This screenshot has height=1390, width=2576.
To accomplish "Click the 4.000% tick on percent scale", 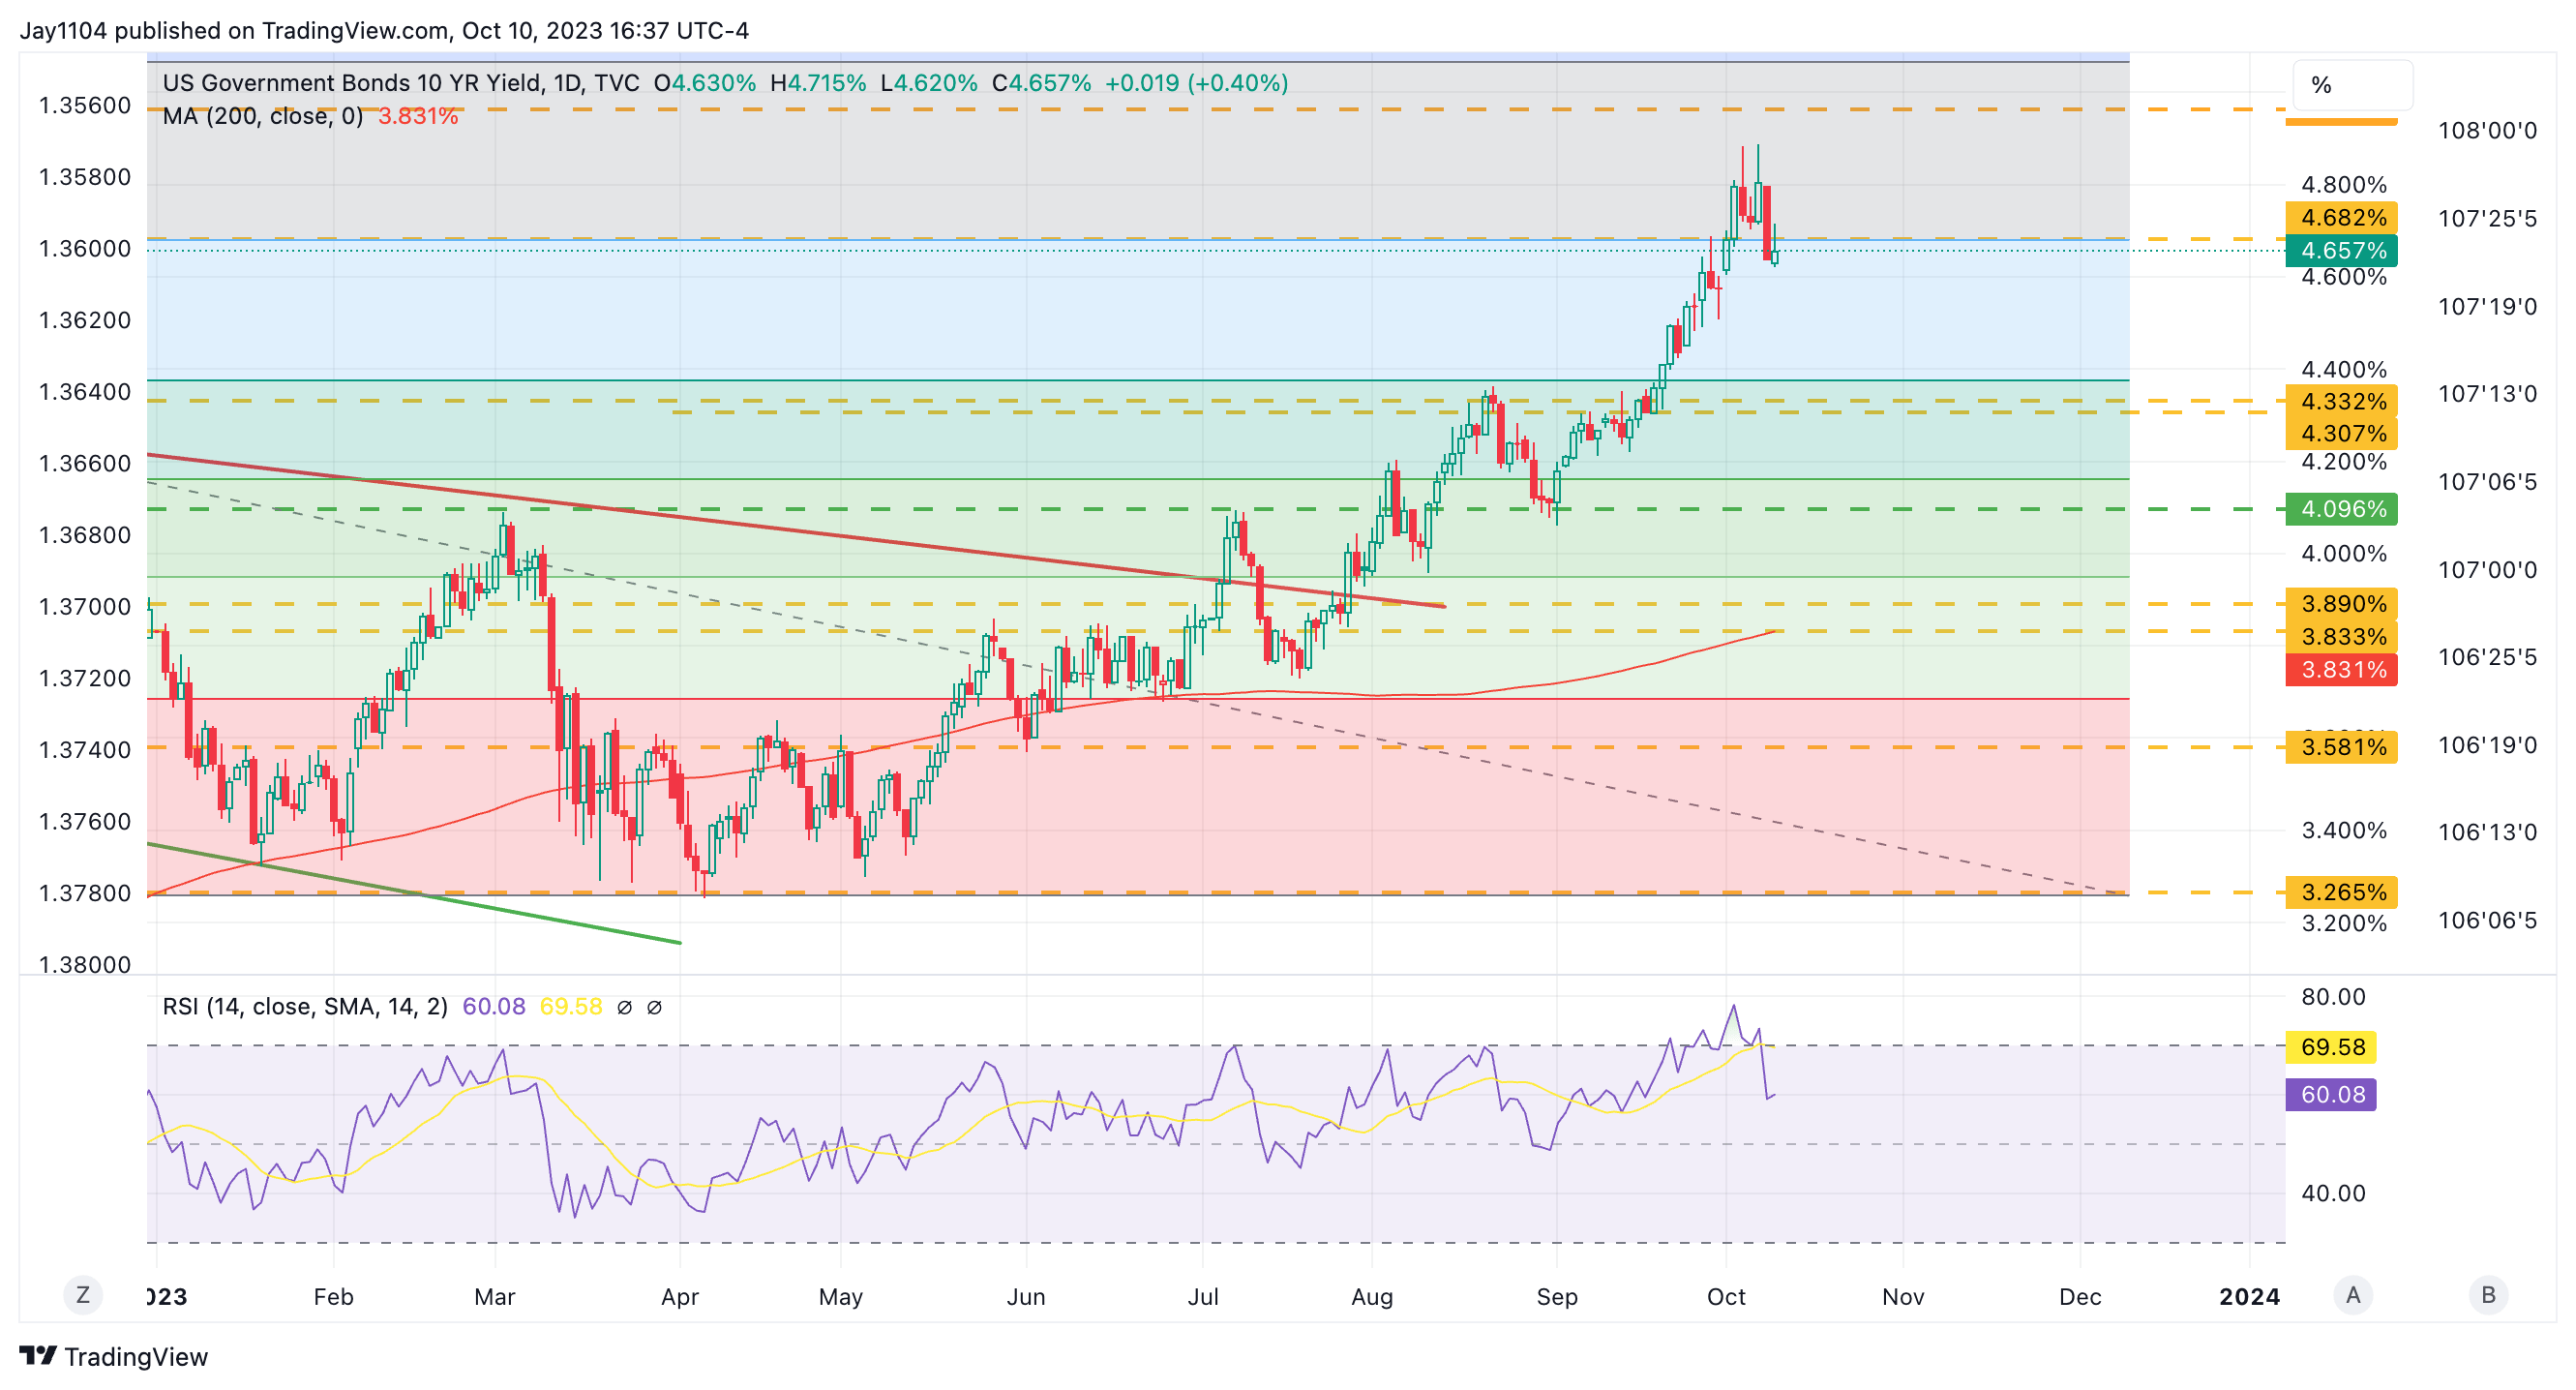I will (2344, 554).
